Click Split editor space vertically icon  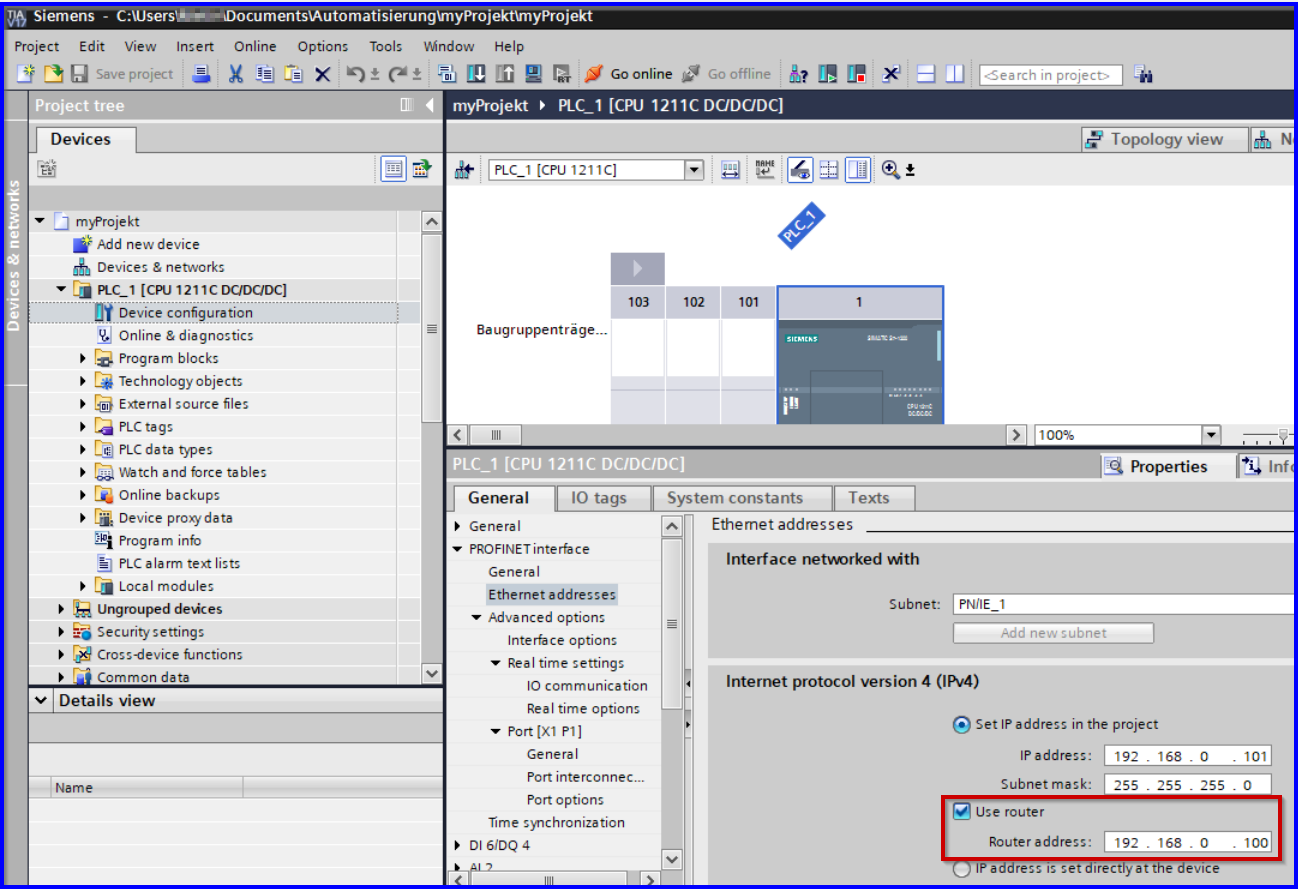tap(955, 74)
